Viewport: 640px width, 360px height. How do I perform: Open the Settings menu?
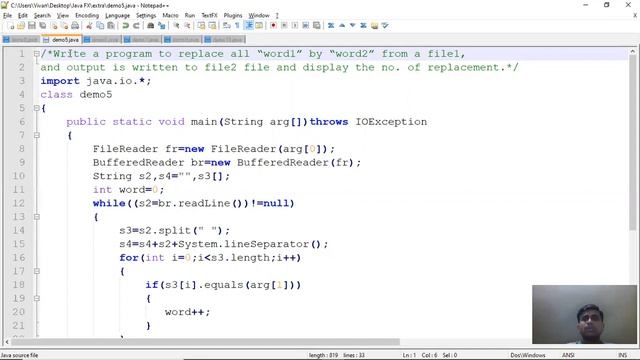coord(146,16)
